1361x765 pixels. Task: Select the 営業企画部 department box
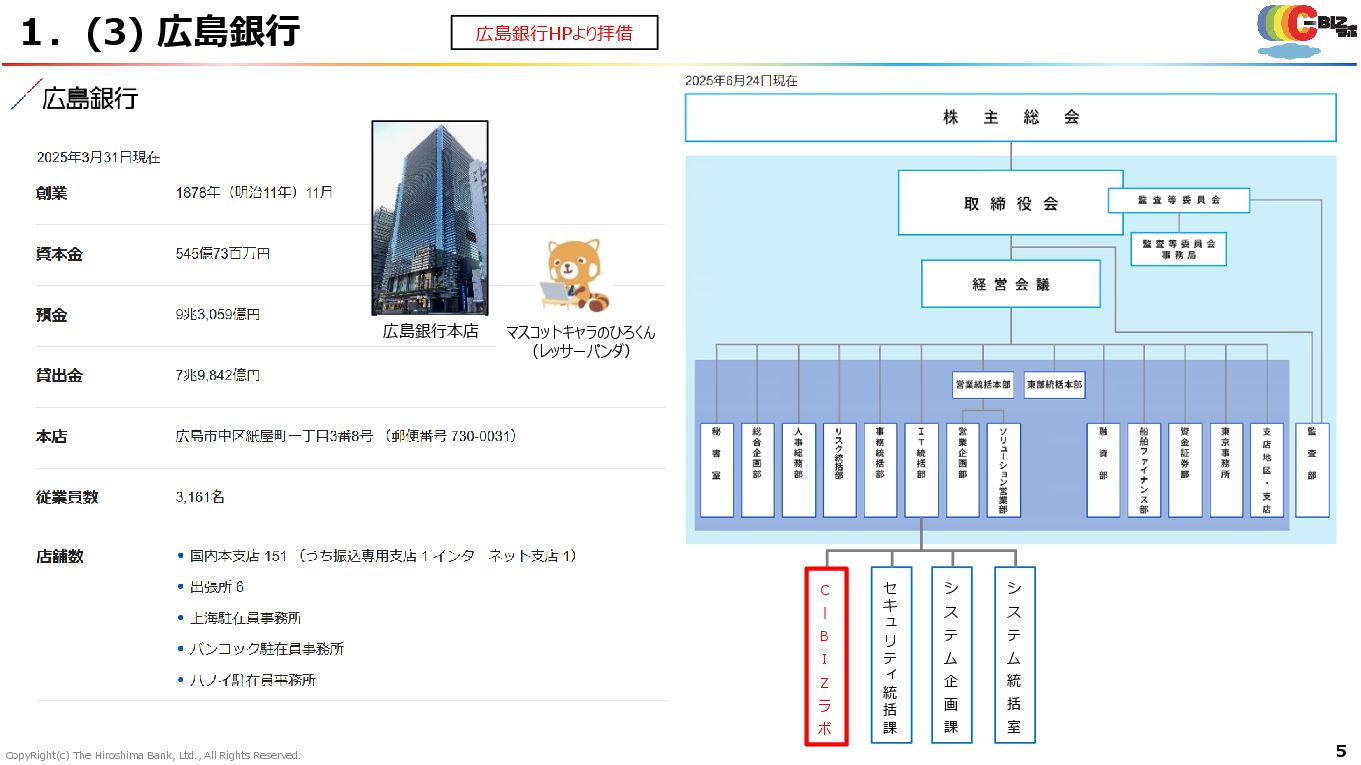pyautogui.click(x=962, y=470)
